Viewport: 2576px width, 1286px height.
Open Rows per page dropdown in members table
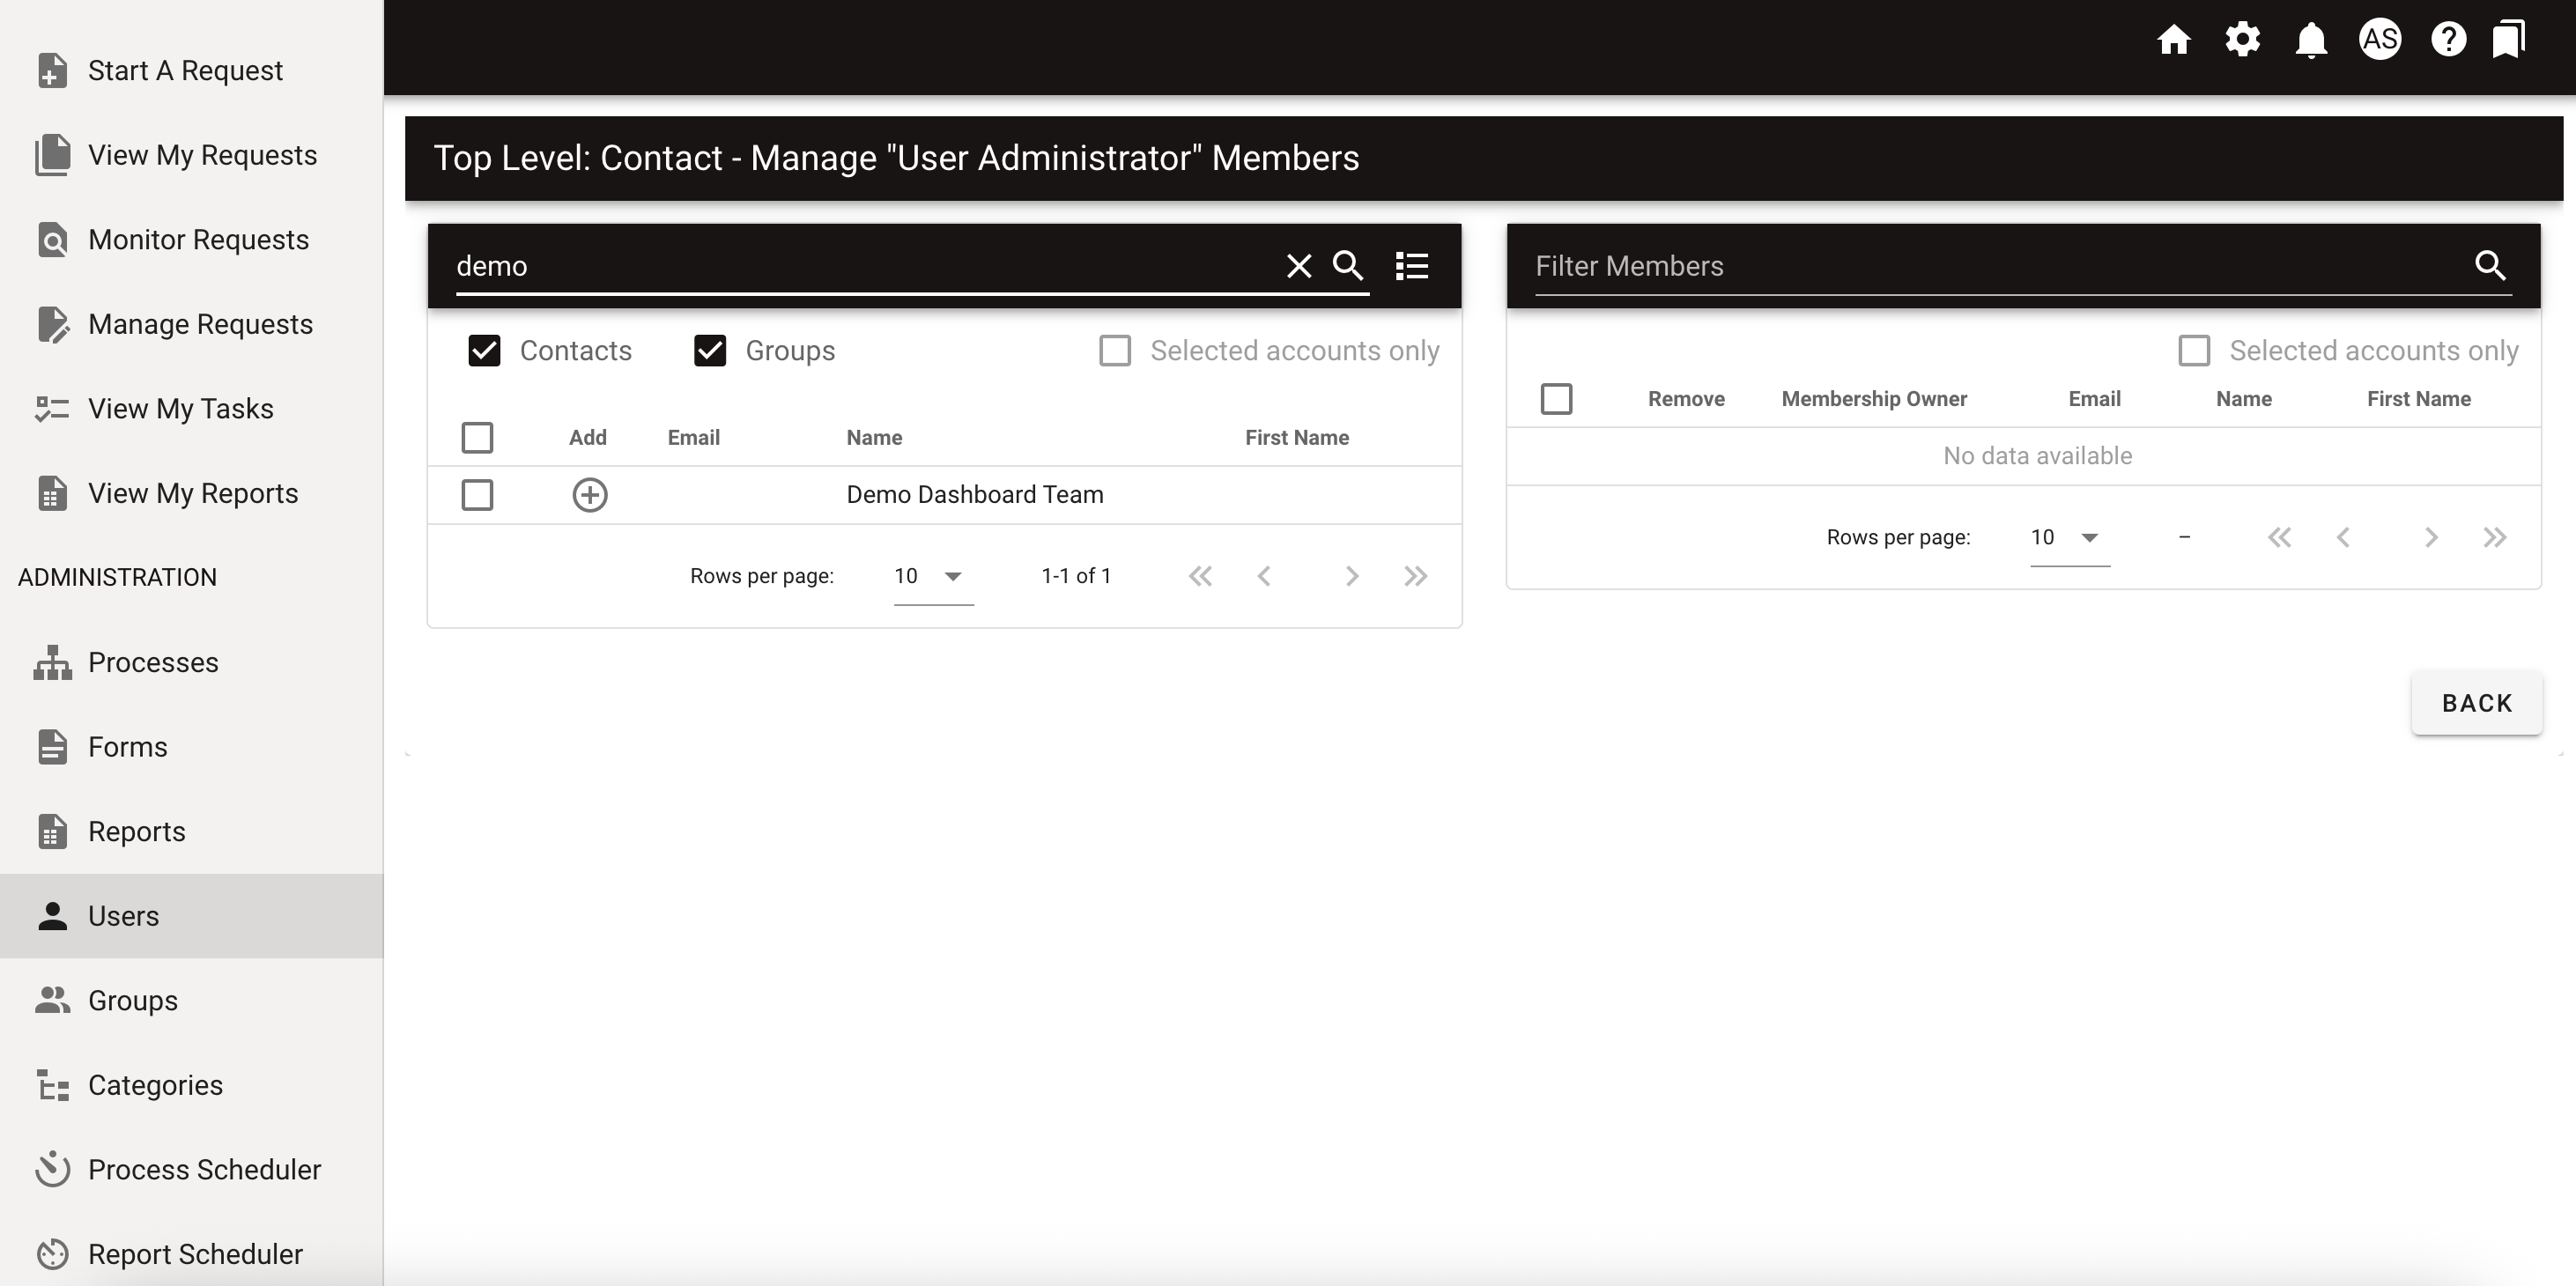click(2067, 537)
